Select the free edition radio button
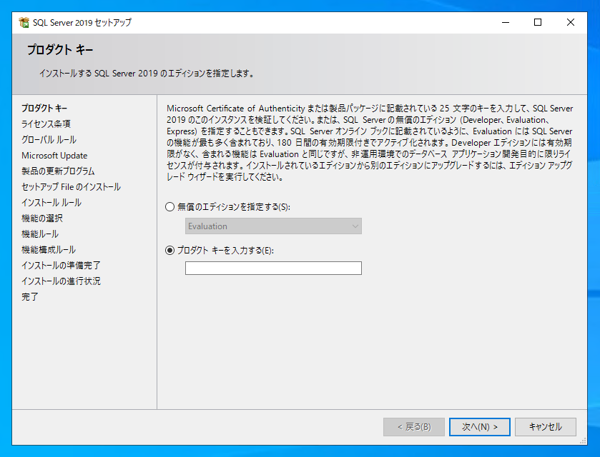Viewport: 600px width, 457px height. [x=170, y=207]
